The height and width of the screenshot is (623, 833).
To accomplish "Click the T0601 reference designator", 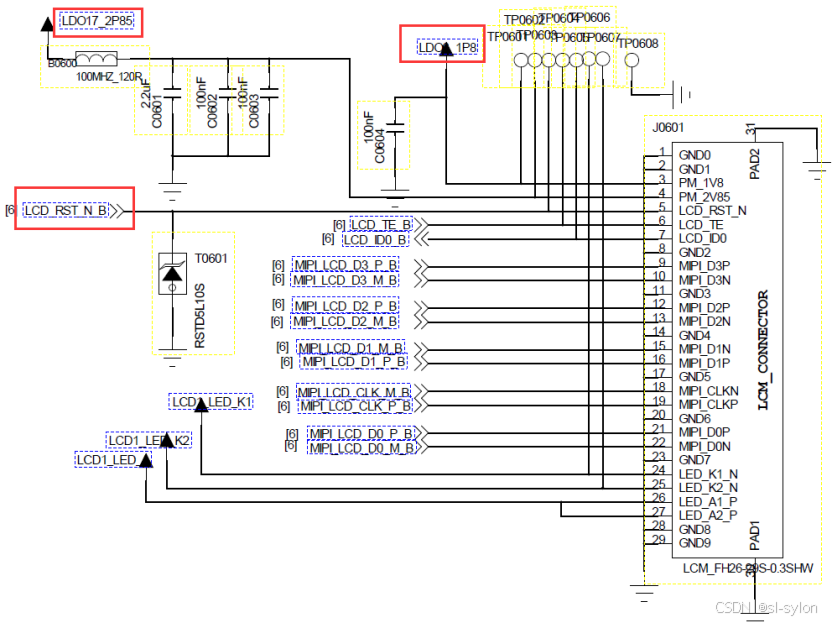I will [x=211, y=259].
